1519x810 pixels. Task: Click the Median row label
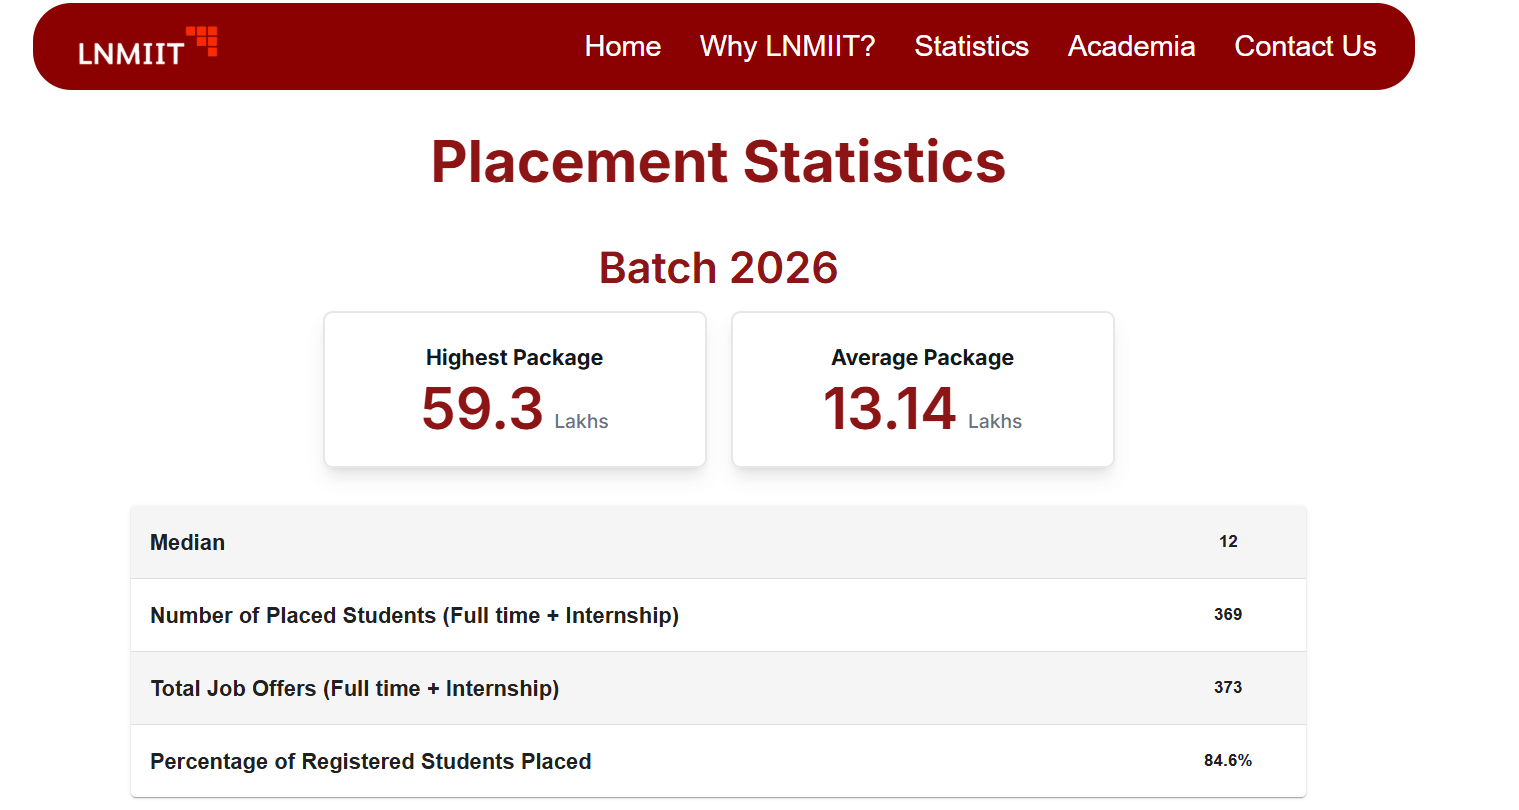click(187, 542)
